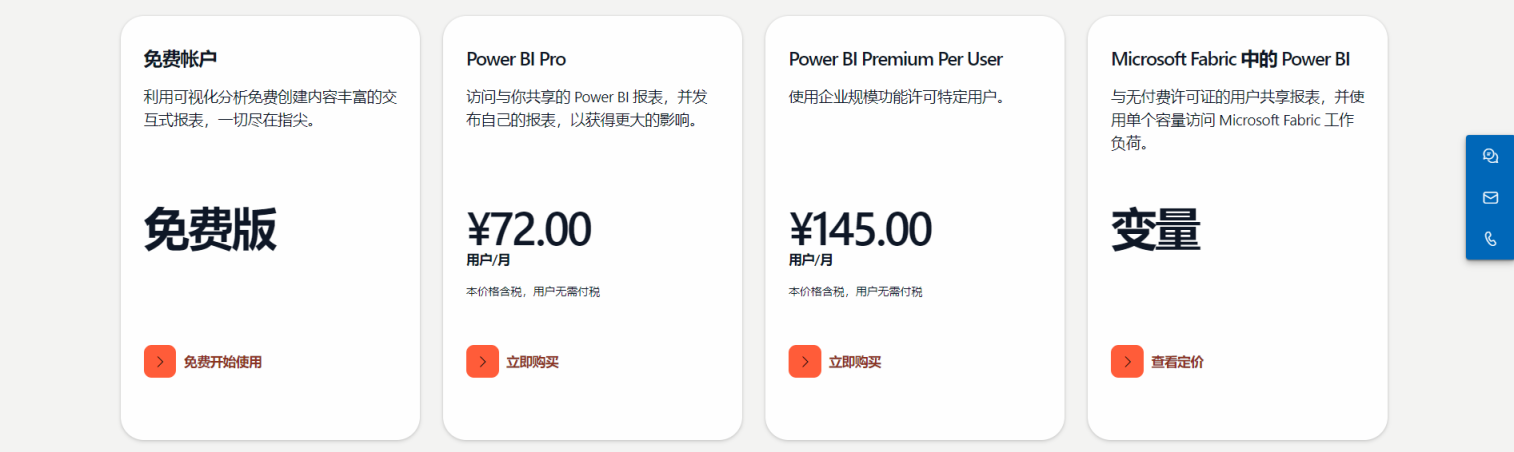
Task: Click the tax note under ¥72.00
Action: pyautogui.click(x=533, y=292)
